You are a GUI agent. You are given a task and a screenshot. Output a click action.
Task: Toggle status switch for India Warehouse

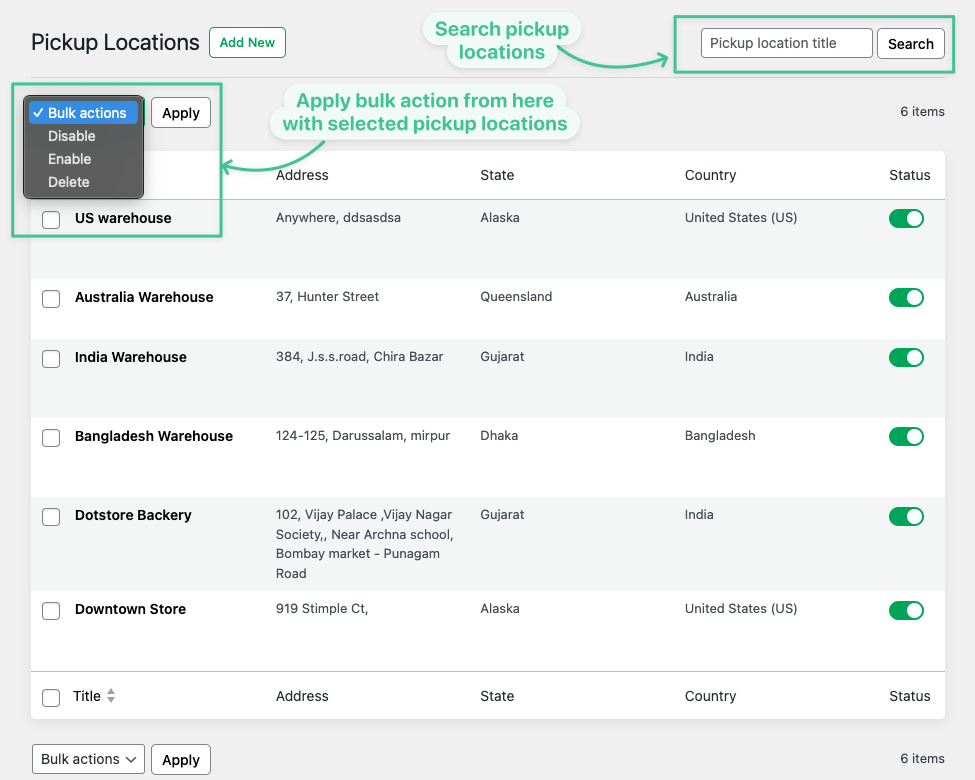click(906, 358)
